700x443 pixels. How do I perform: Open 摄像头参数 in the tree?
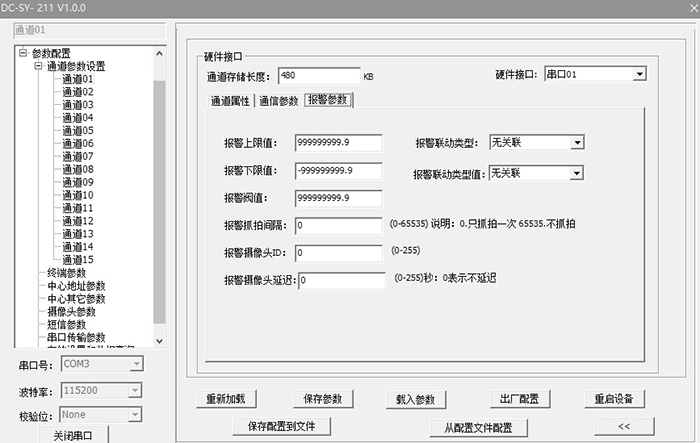[x=71, y=312]
